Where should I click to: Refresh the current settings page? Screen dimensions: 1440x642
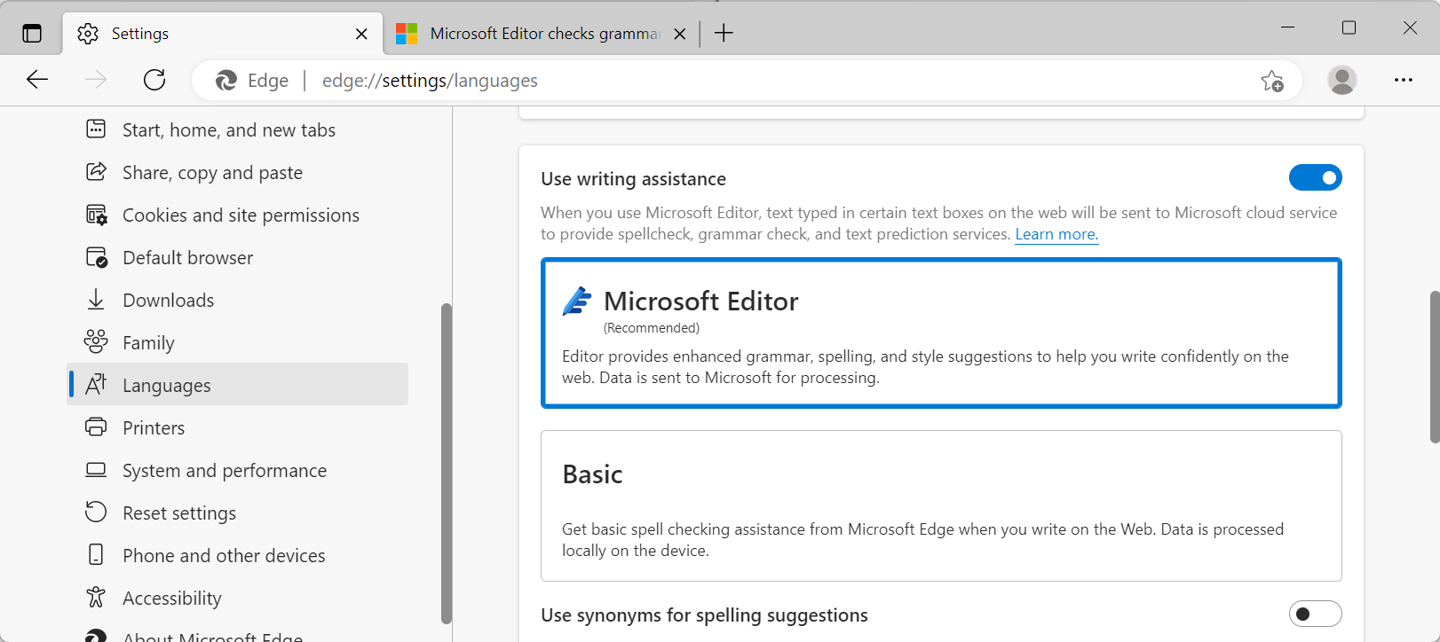(x=154, y=80)
